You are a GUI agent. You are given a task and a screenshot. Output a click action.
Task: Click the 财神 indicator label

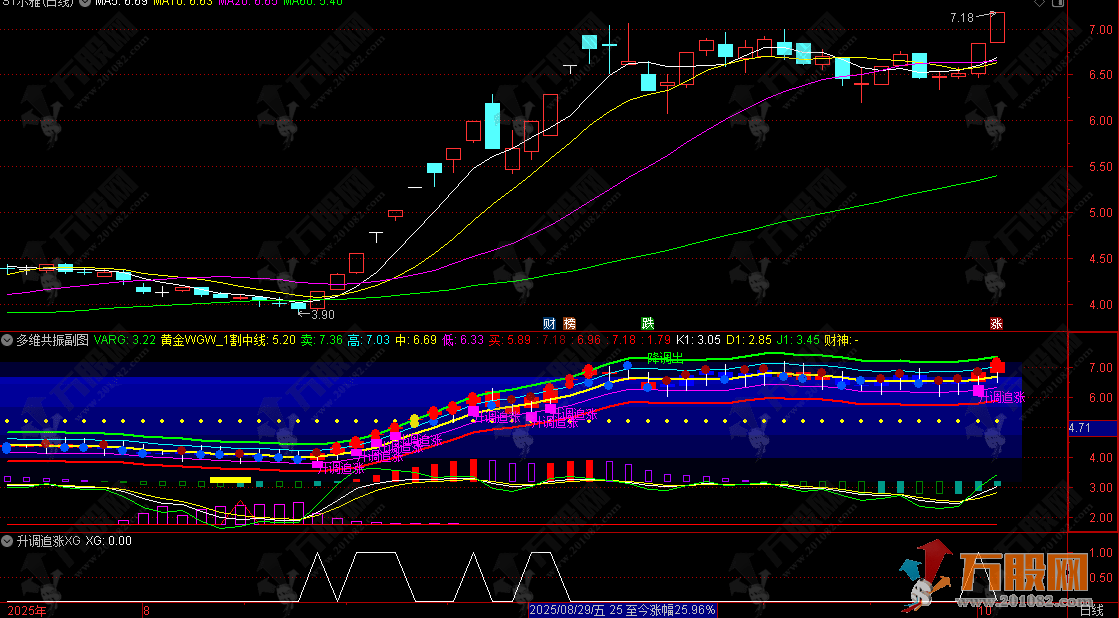[841, 340]
